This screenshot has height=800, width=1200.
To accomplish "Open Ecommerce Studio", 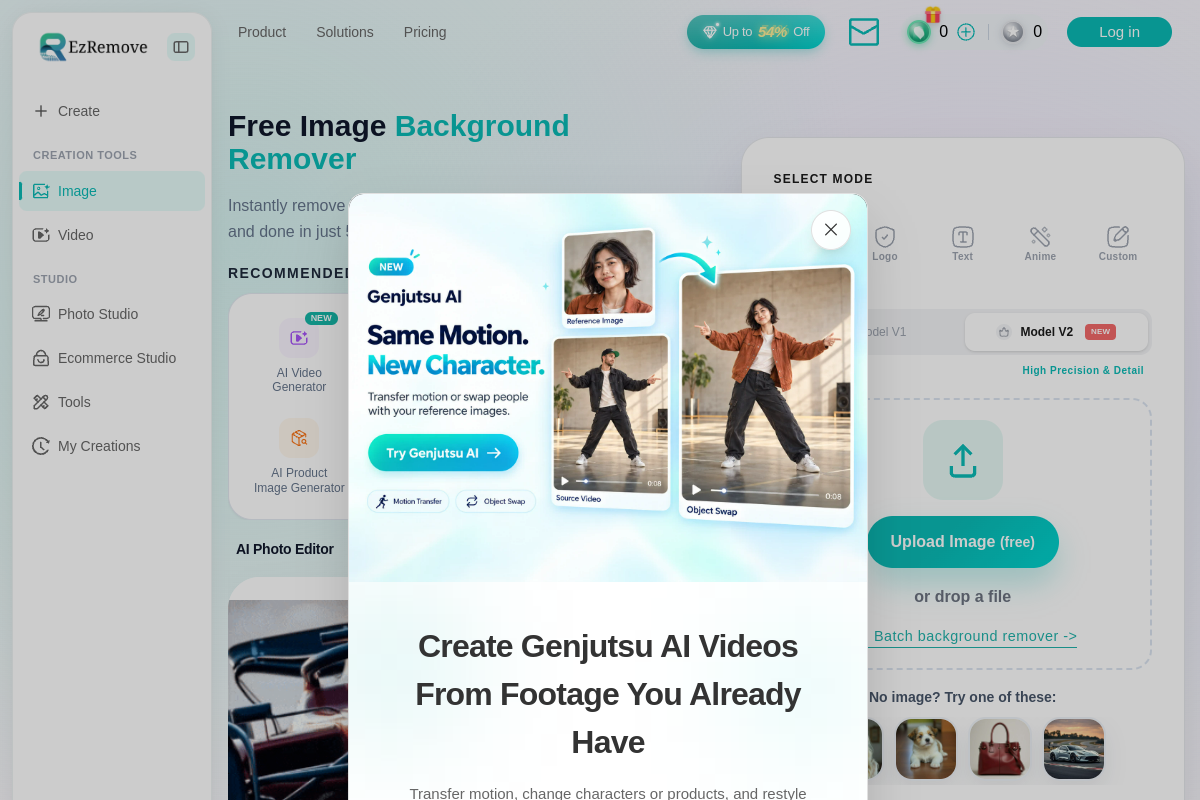I will click(x=112, y=358).
